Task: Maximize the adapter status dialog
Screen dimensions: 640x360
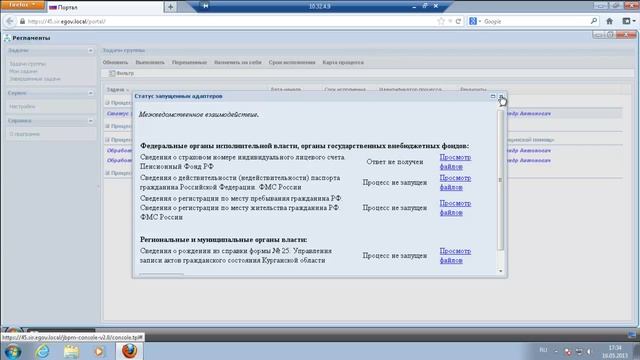Action: coord(493,96)
